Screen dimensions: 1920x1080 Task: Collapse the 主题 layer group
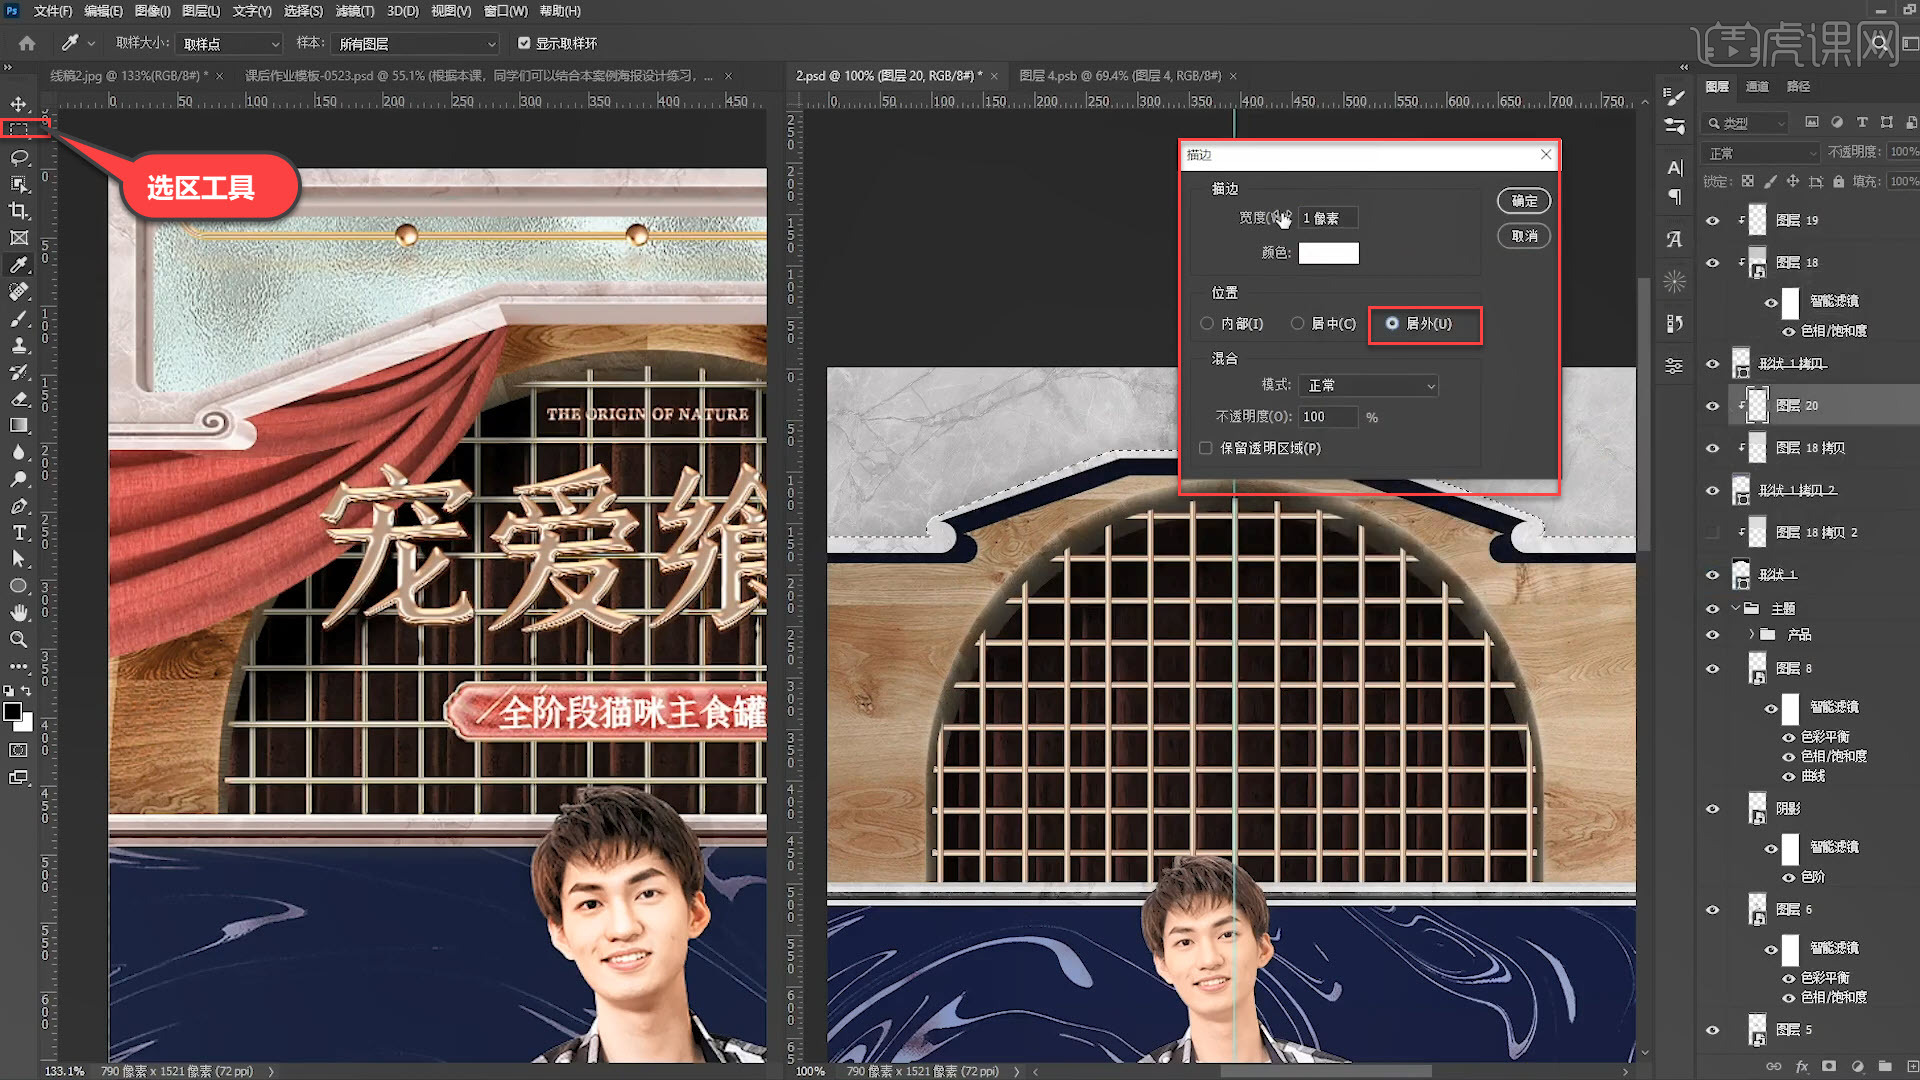1735,608
